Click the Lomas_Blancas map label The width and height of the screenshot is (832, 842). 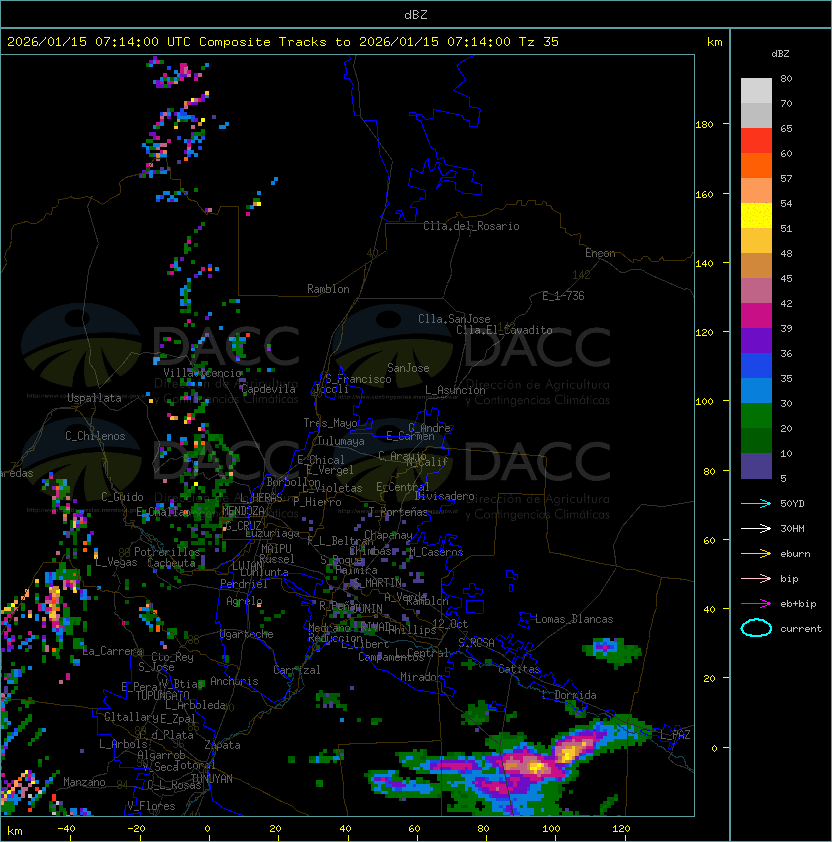coord(574,619)
